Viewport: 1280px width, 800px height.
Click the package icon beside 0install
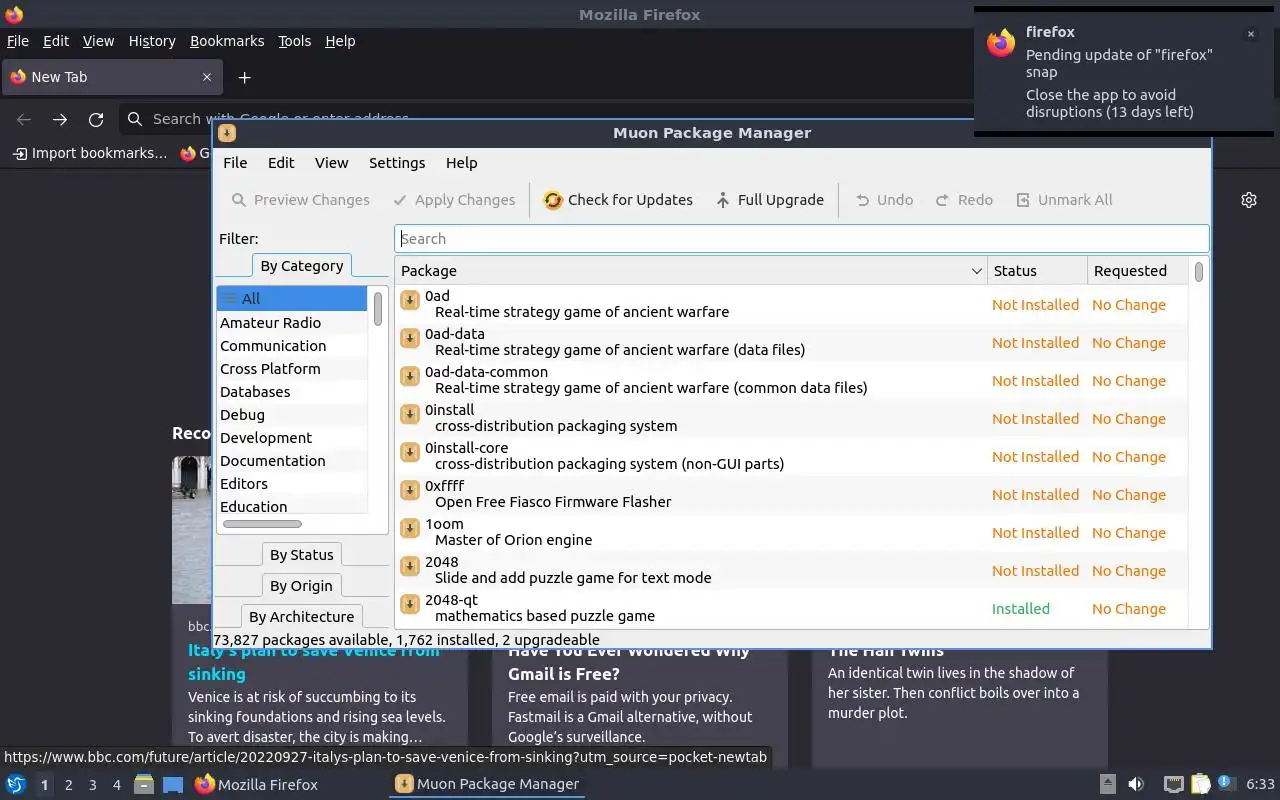point(409,414)
